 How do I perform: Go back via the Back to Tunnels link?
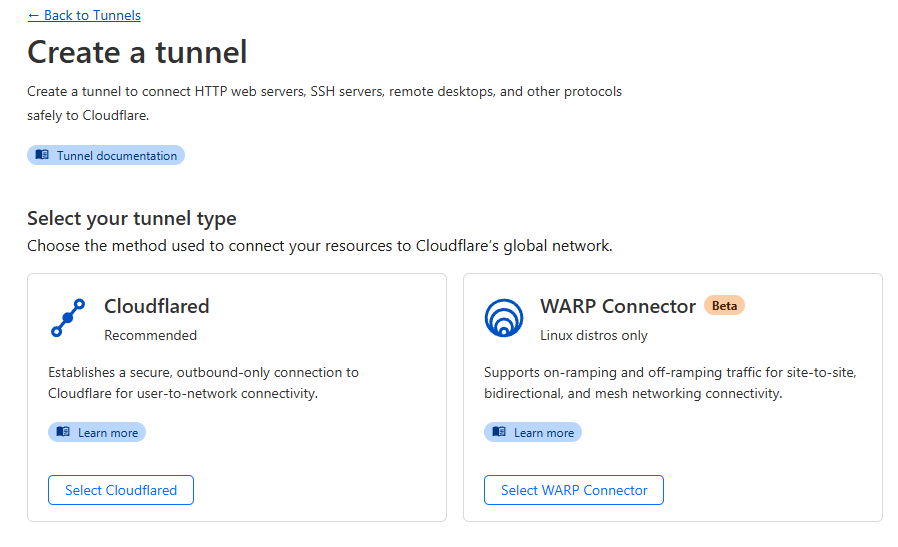coord(84,15)
